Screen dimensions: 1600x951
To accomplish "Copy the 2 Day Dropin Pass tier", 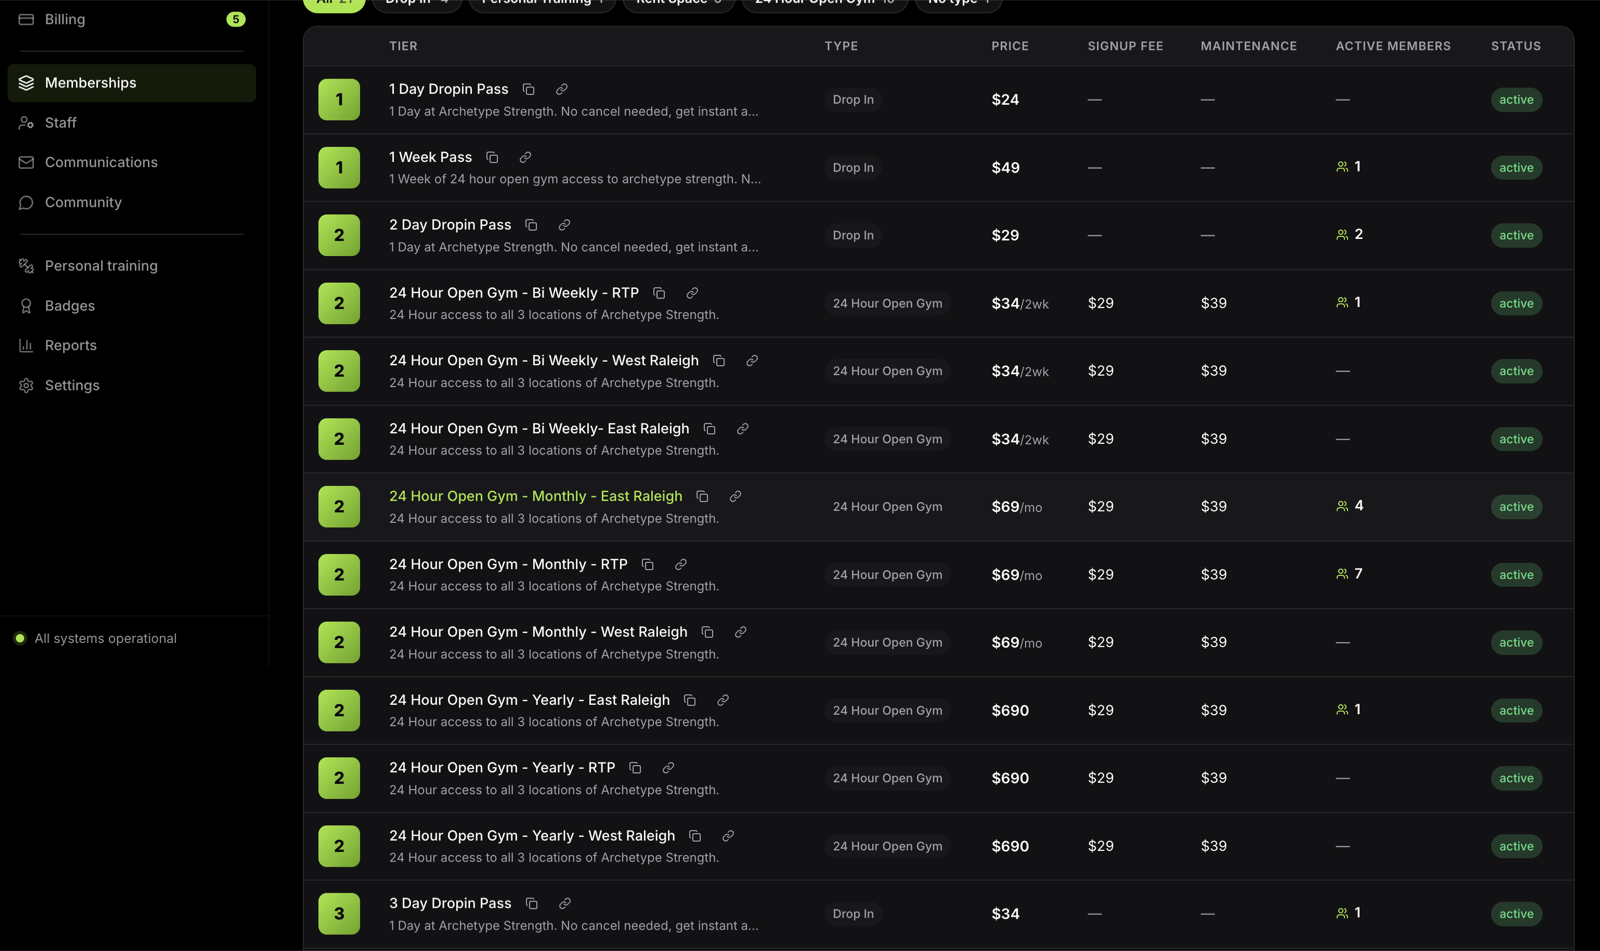I will tap(531, 225).
